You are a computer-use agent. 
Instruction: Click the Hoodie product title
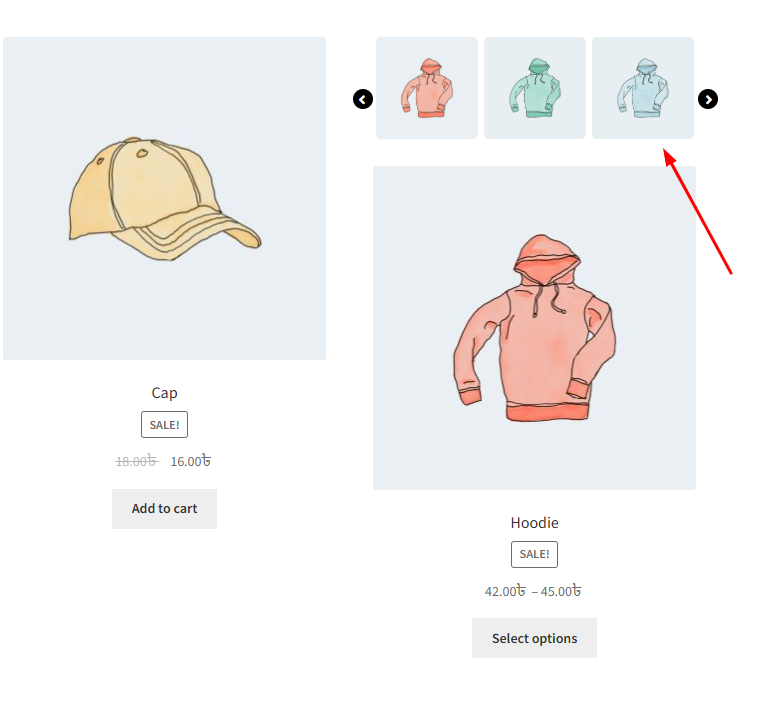click(x=534, y=523)
